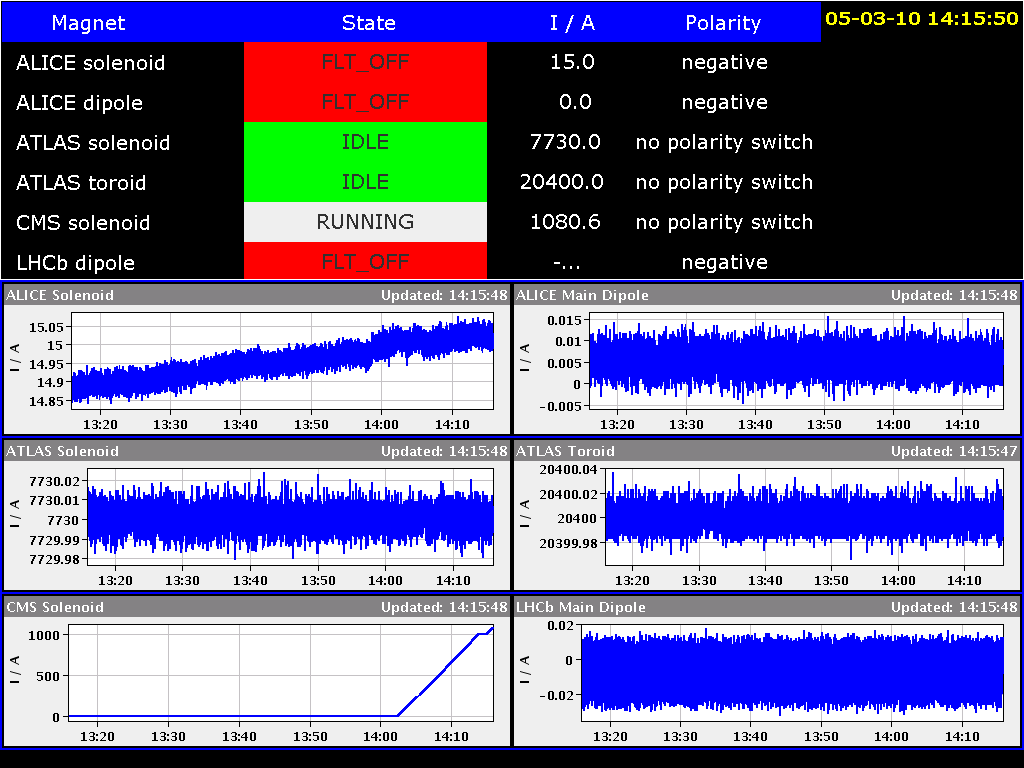1024x768 pixels.
Task: Click the ATLAS Solenoid chart title
Action: [x=63, y=451]
